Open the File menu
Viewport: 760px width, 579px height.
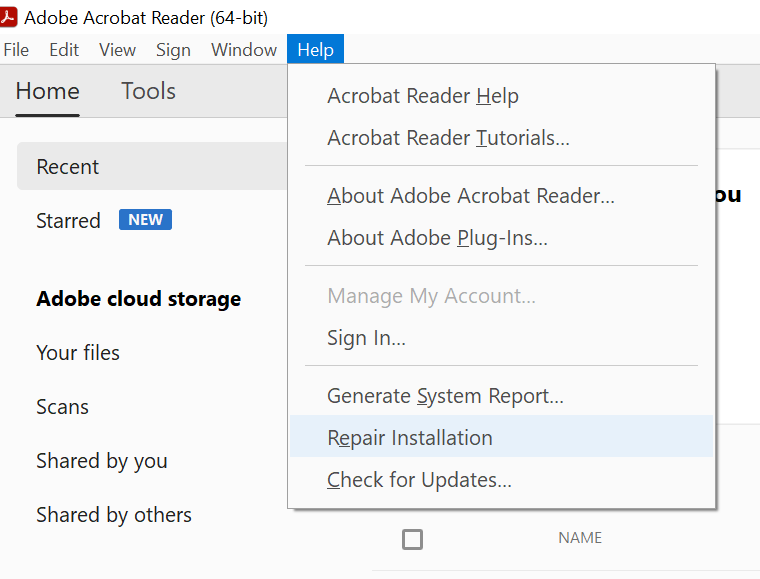pyautogui.click(x=16, y=50)
